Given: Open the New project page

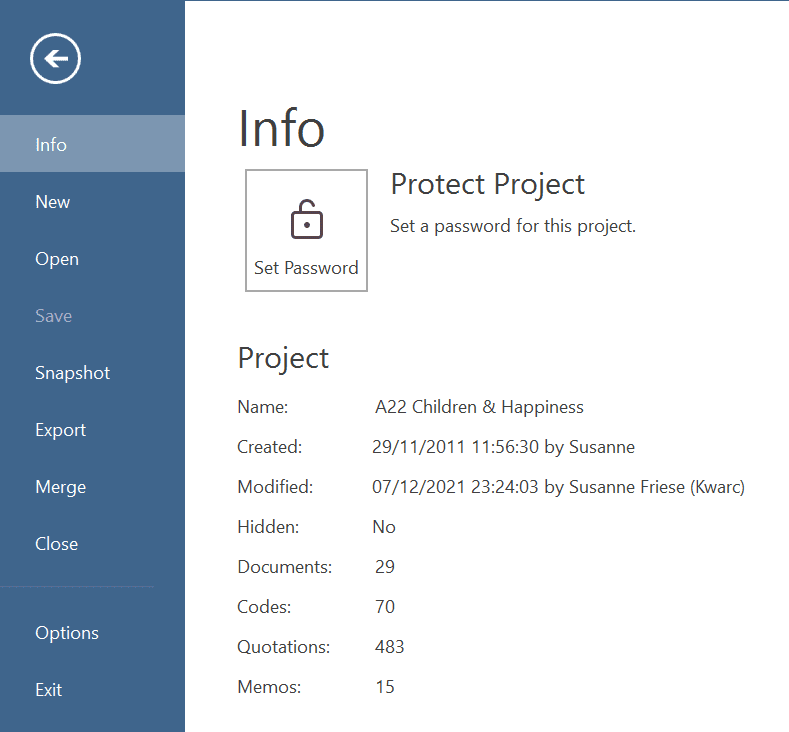Looking at the screenshot, I should point(92,202).
